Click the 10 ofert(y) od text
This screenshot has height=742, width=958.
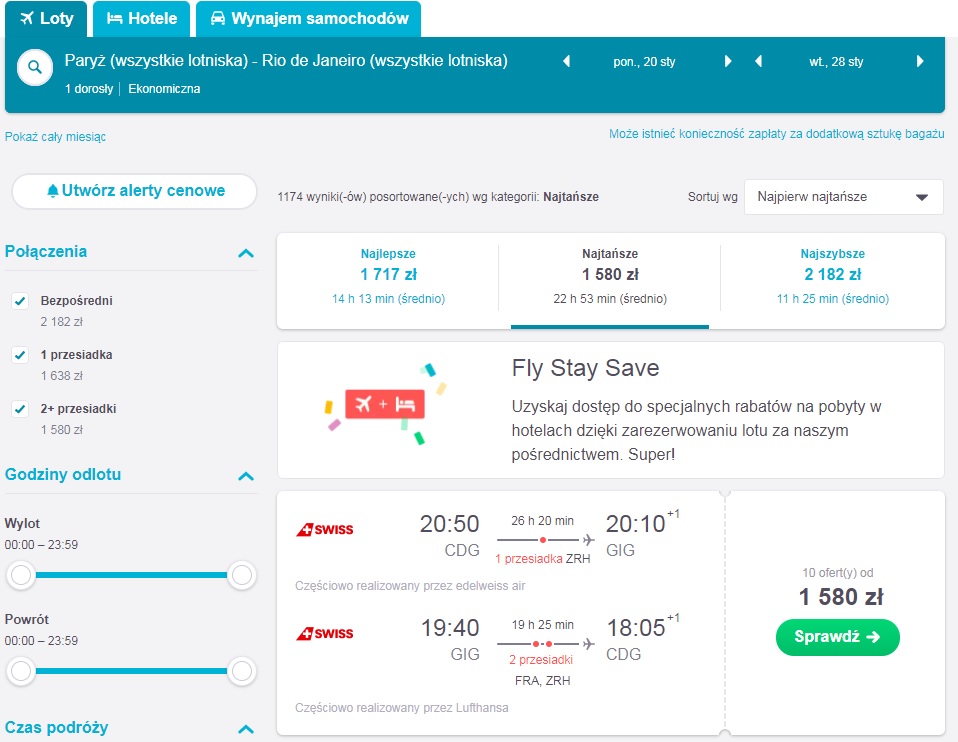tap(838, 573)
